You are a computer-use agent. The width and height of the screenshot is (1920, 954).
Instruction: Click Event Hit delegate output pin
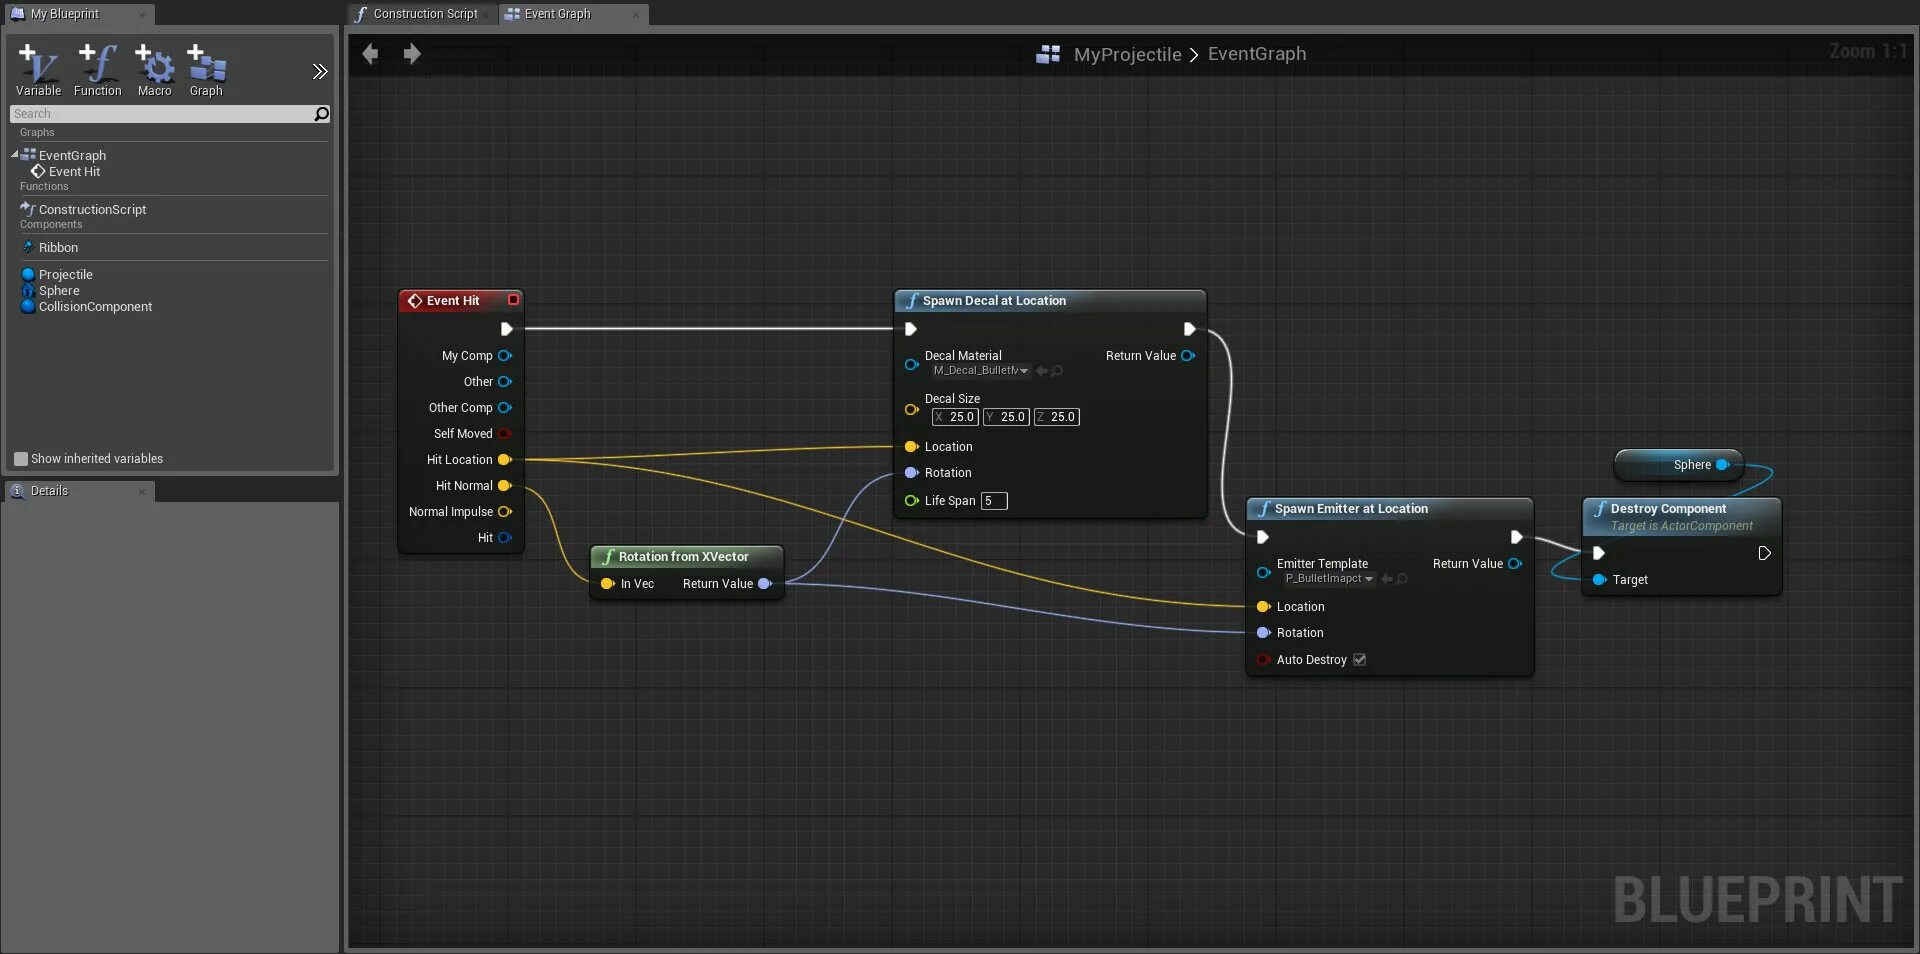513,300
